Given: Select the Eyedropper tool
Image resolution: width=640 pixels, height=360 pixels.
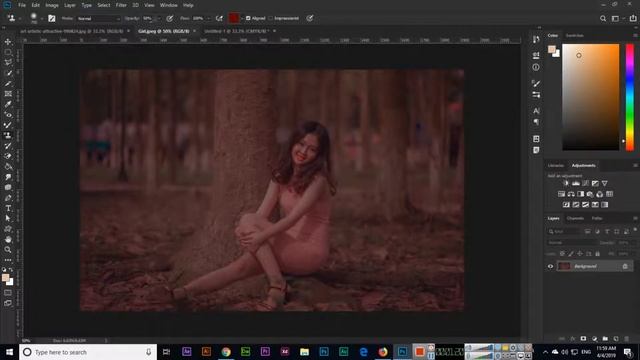Looking at the screenshot, I should (x=8, y=104).
